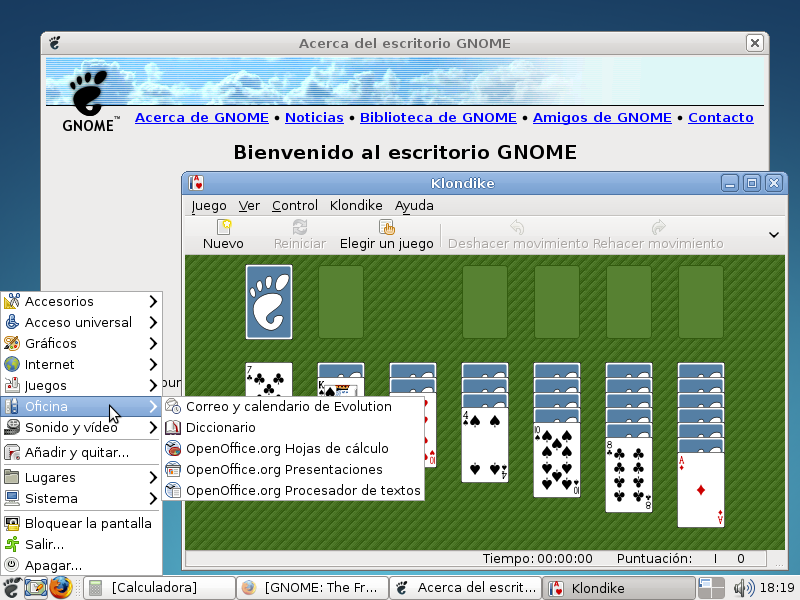Viewport: 800px width, 600px height.
Task: Click the volume speaker icon in tray
Action: pyautogui.click(x=743, y=587)
